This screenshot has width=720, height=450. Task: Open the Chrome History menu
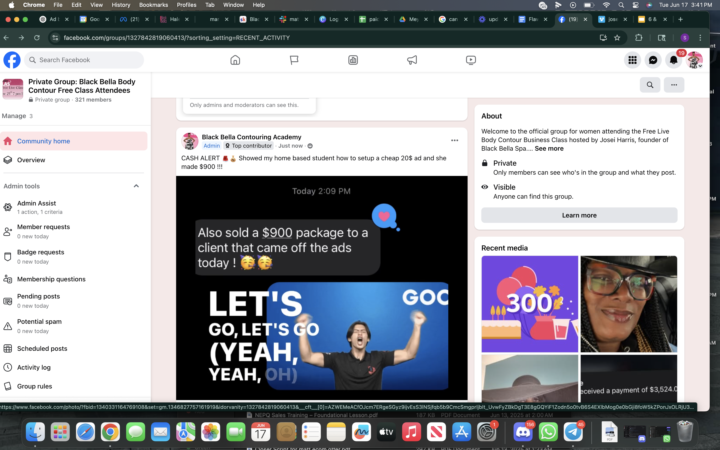point(121,5)
